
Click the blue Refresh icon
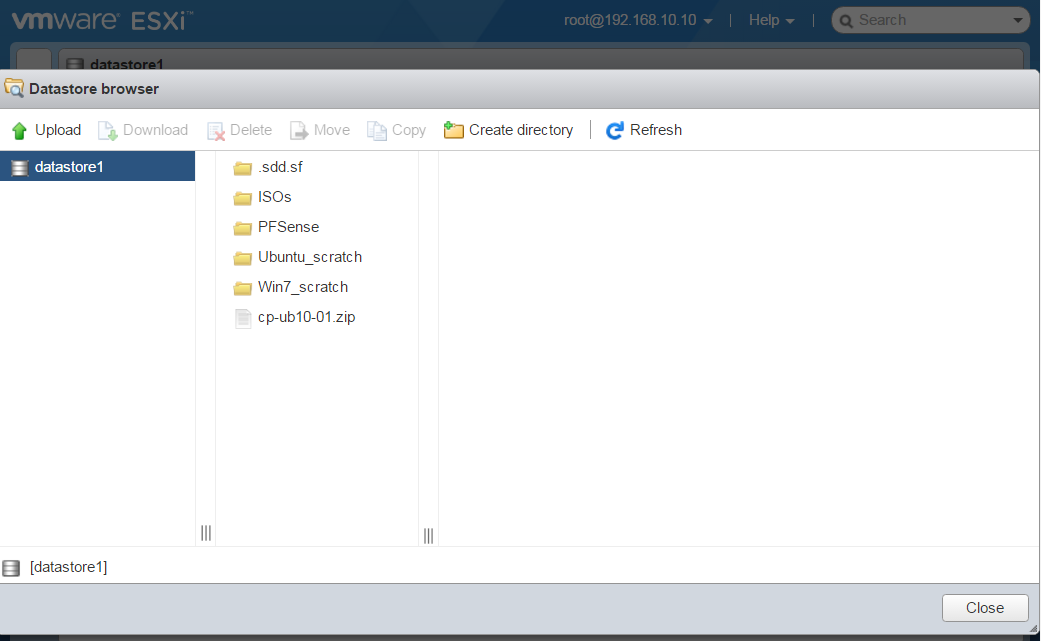coord(615,130)
